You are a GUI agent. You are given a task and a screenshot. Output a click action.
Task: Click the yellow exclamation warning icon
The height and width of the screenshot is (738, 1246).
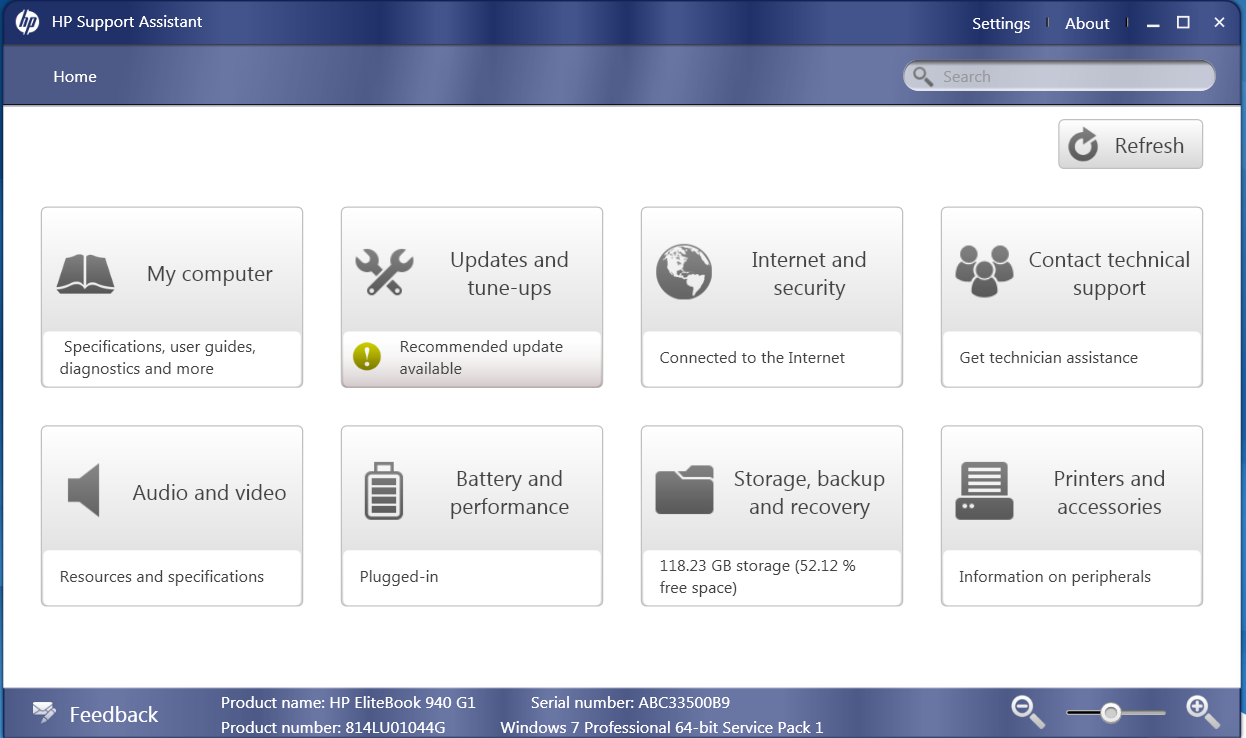367,357
